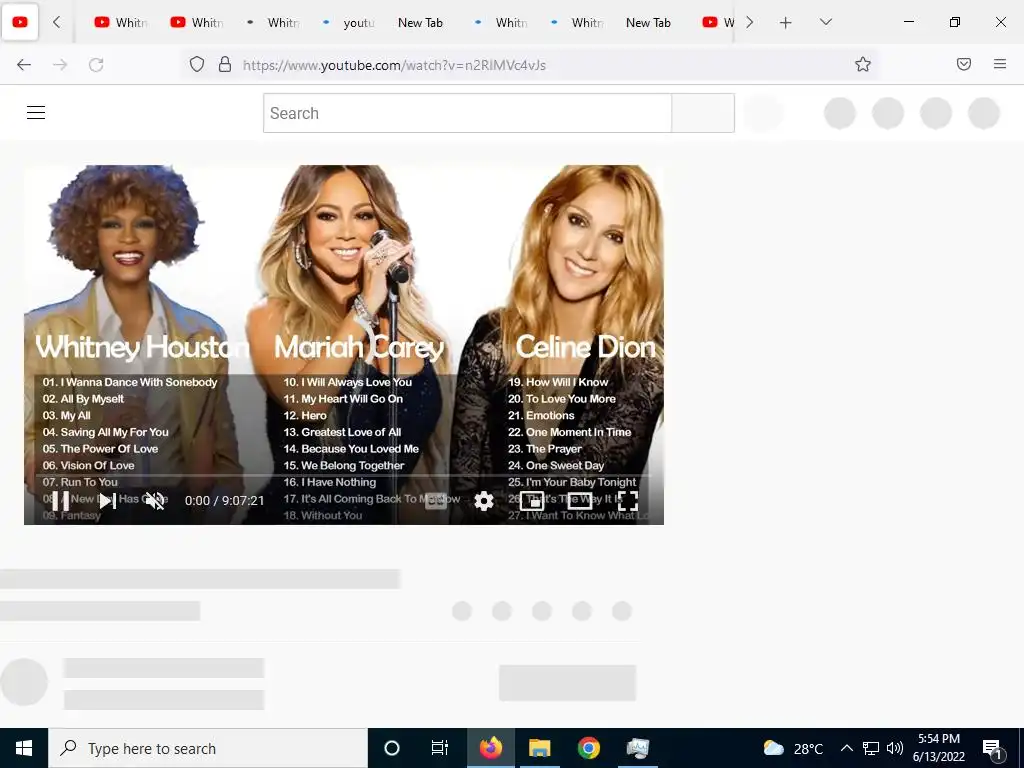Go back with the browser back arrow
The height and width of the screenshot is (768, 1024).
(24, 65)
